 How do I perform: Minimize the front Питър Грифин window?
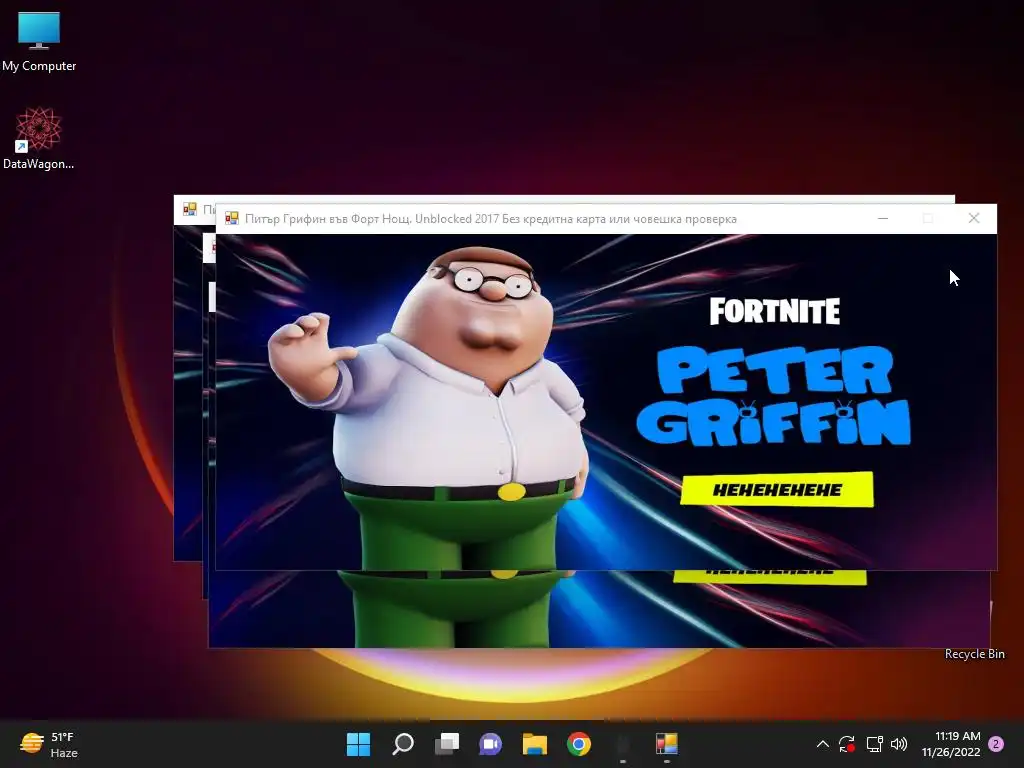883,218
